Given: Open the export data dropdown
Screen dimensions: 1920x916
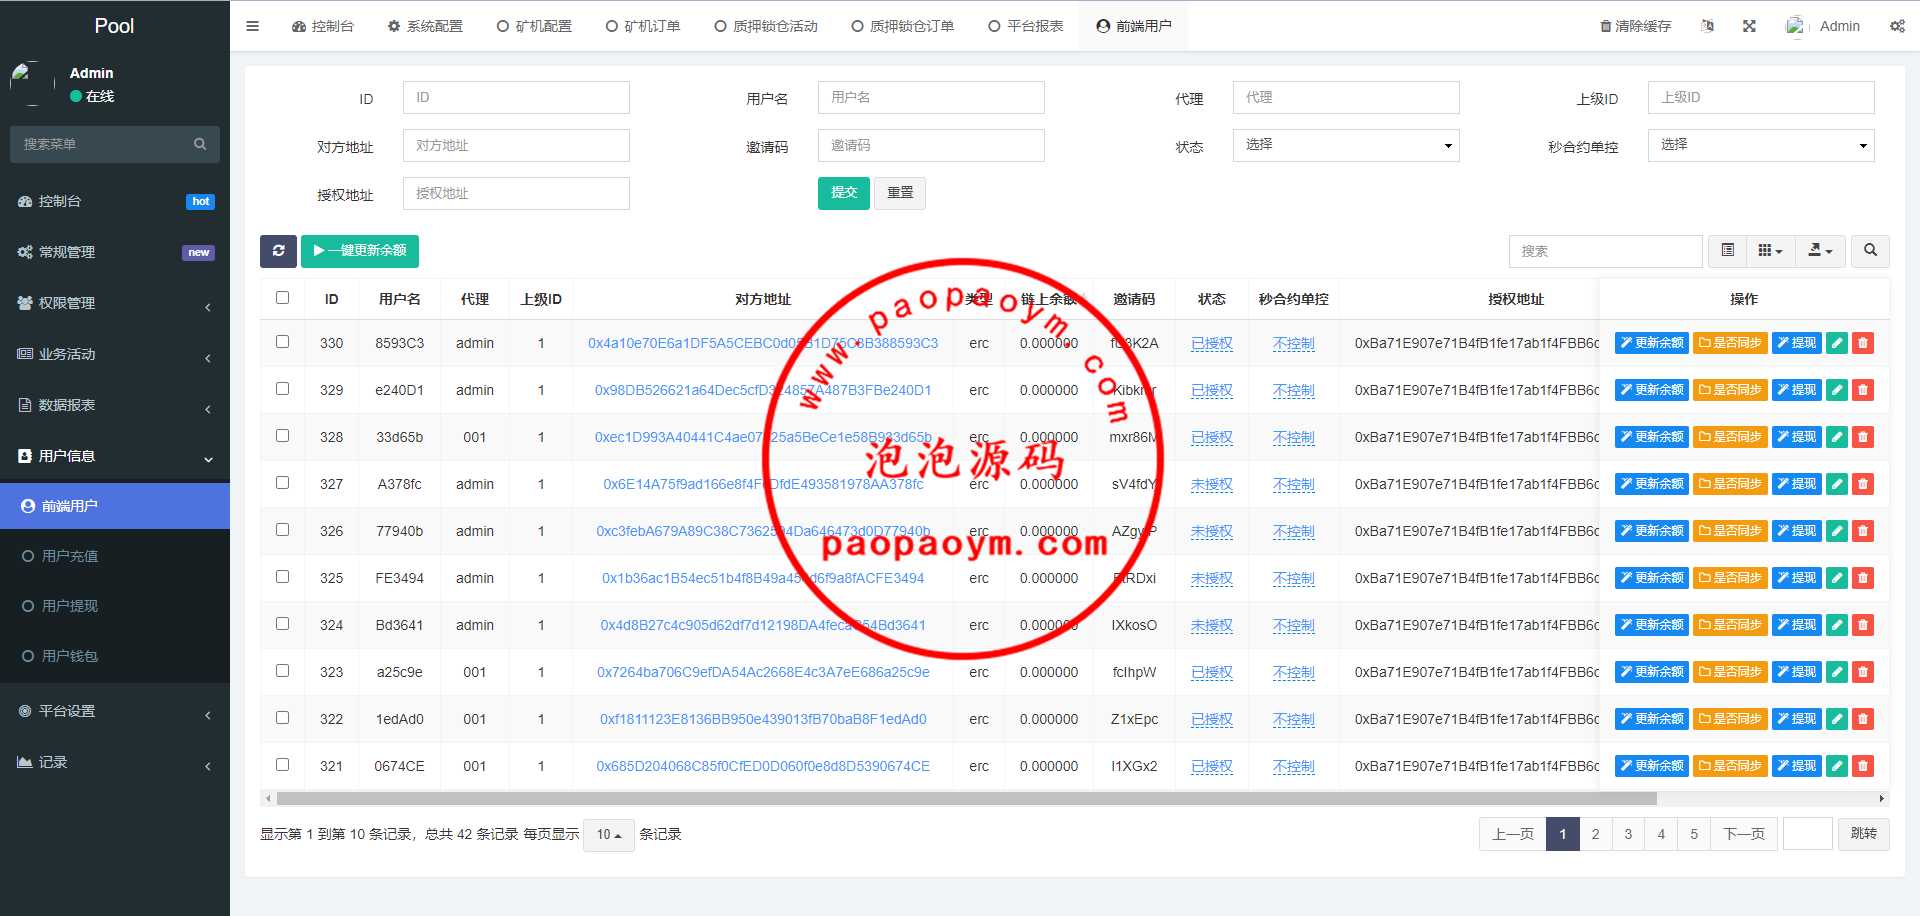Looking at the screenshot, I should pyautogui.click(x=1820, y=251).
